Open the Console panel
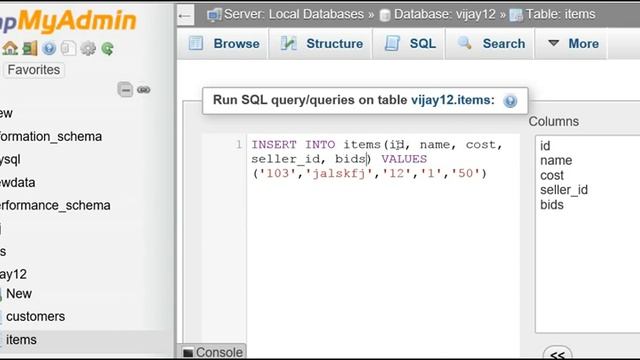 click(213, 352)
